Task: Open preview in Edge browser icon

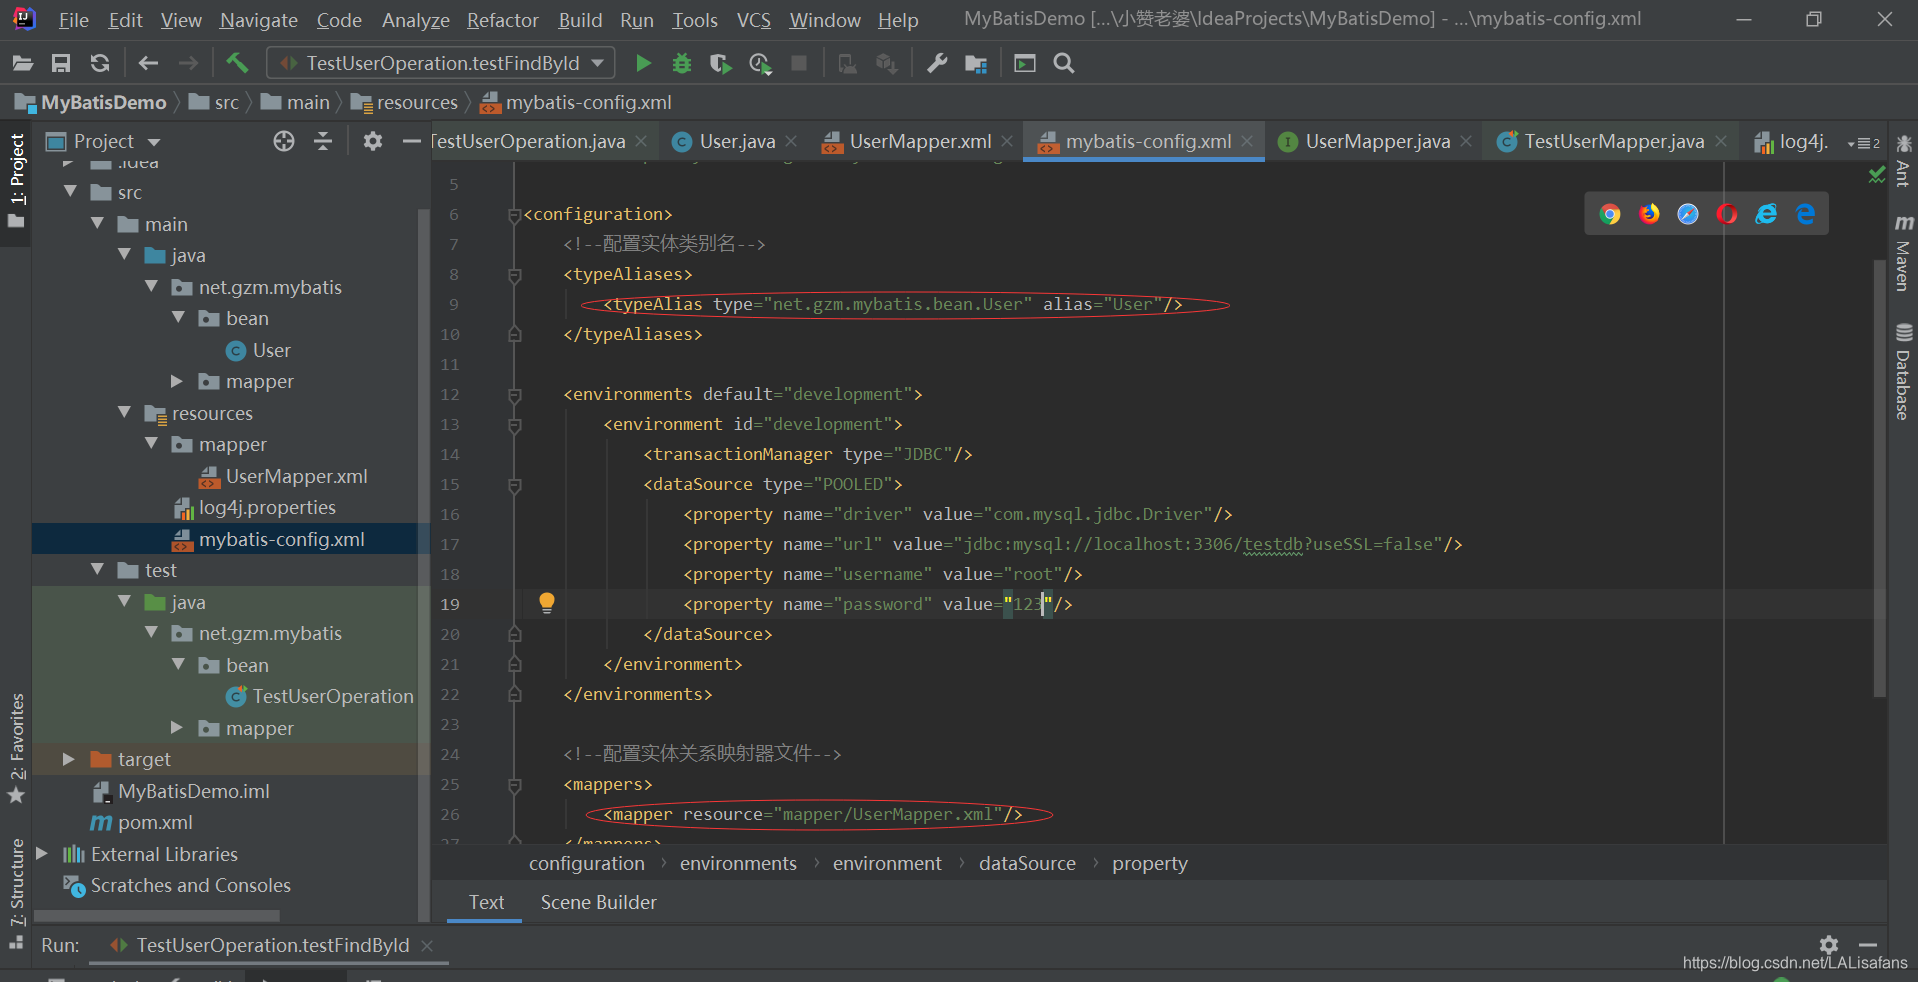Action: pyautogui.click(x=1805, y=214)
